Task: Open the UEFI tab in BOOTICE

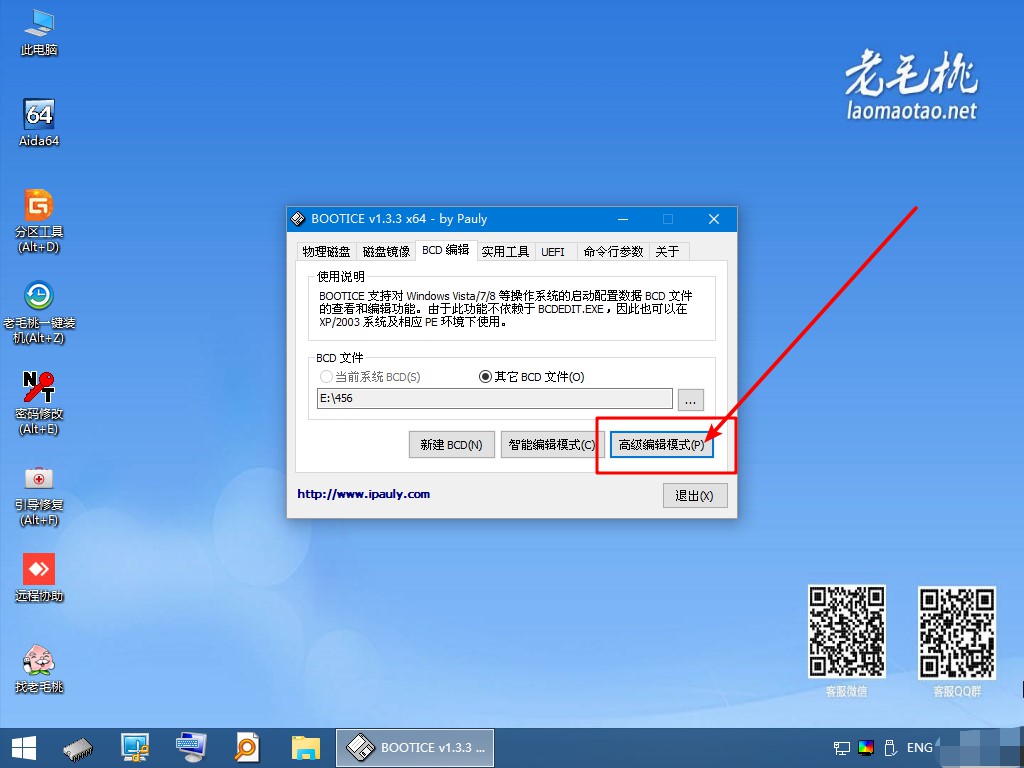Action: (554, 251)
